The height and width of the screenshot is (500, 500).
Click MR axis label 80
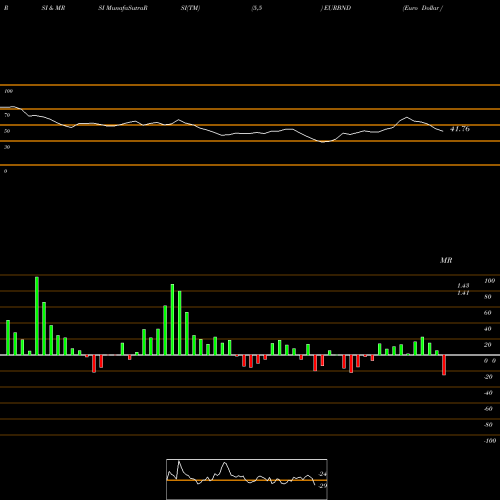click(x=488, y=297)
